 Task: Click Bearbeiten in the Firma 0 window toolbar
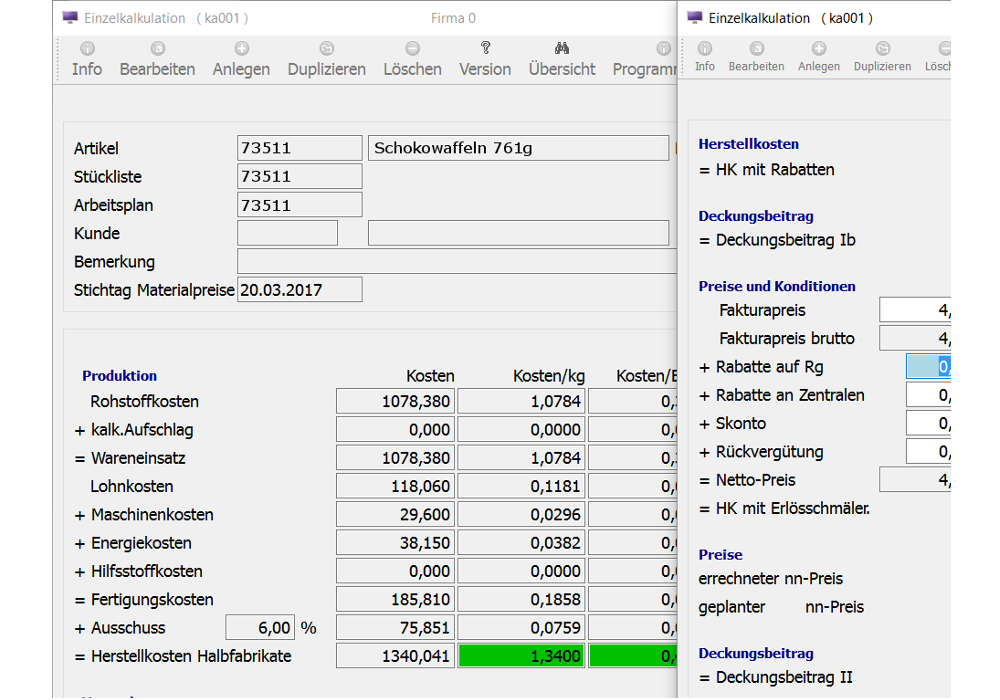coord(157,59)
